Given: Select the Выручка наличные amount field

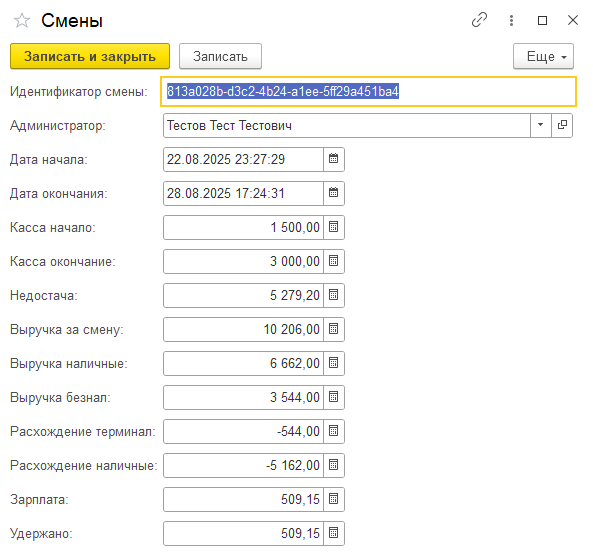Looking at the screenshot, I should coord(244,363).
